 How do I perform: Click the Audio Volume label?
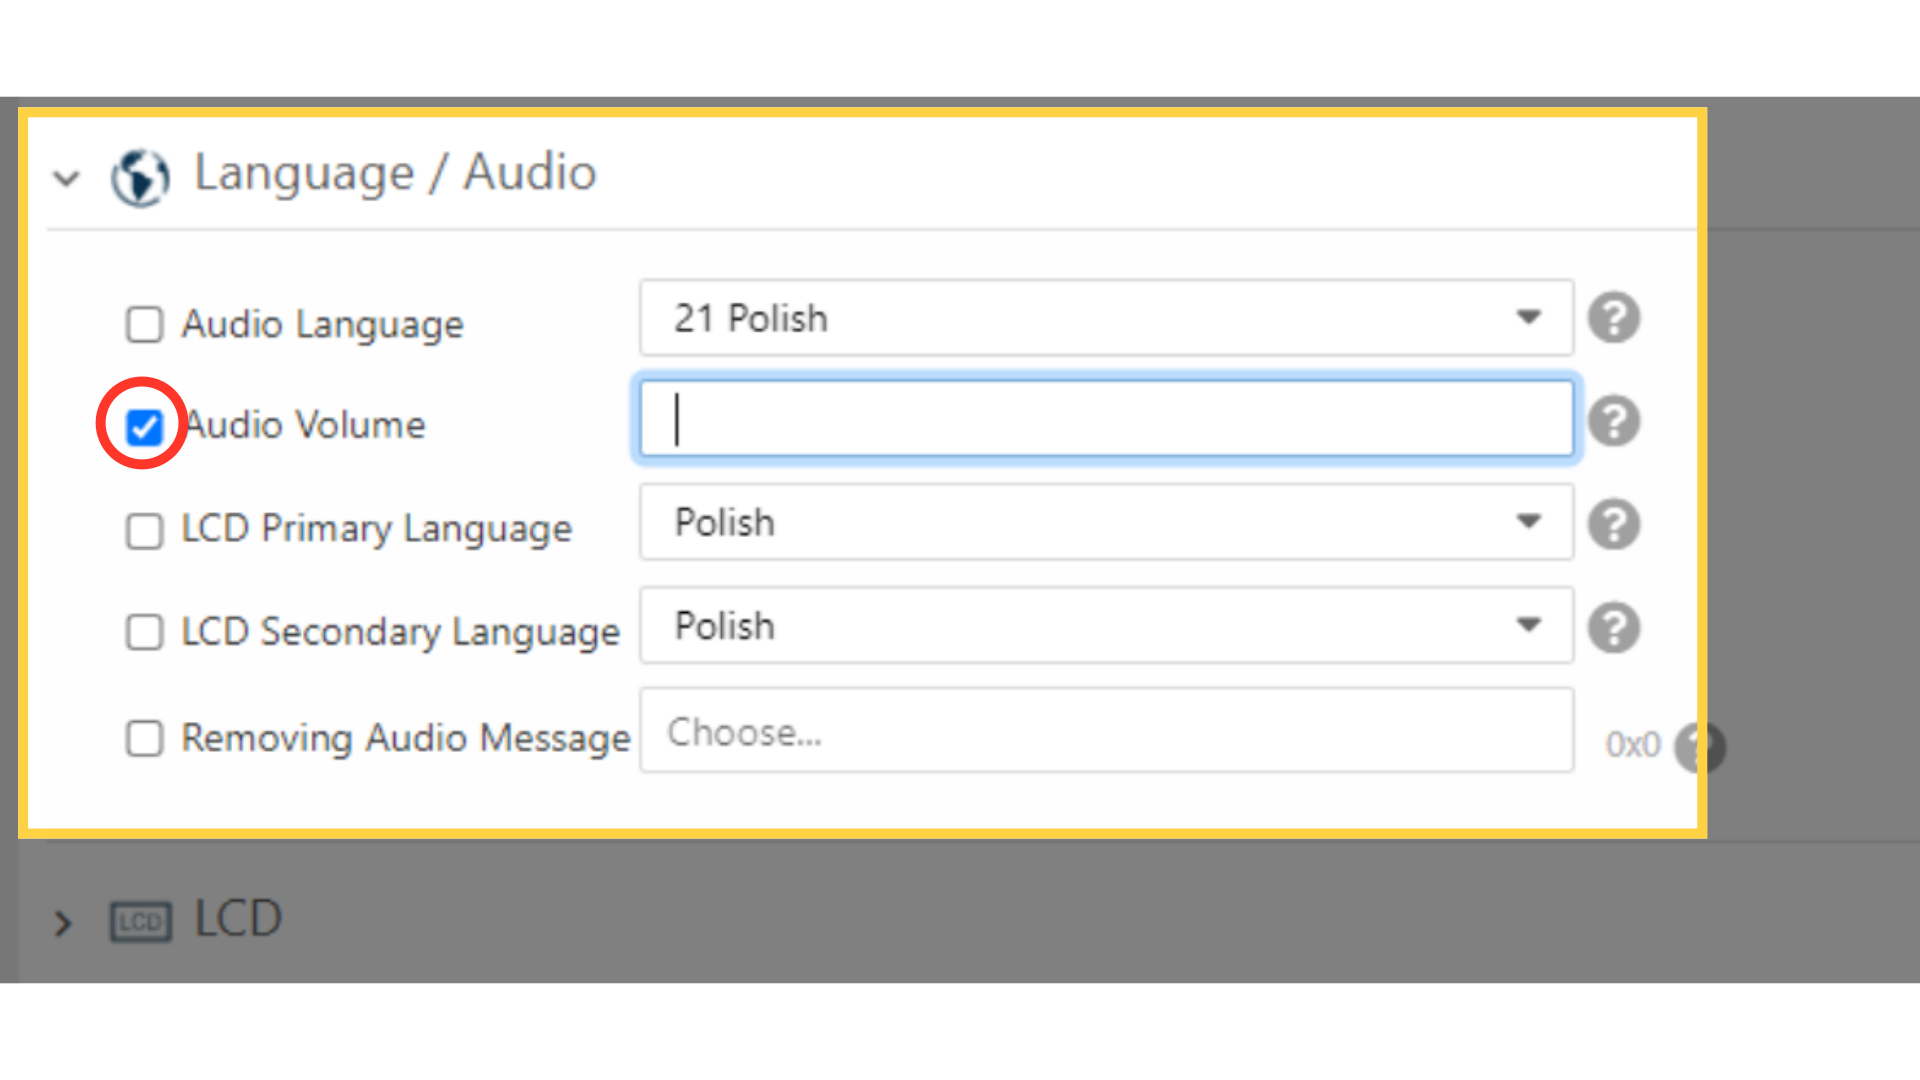[x=306, y=425]
